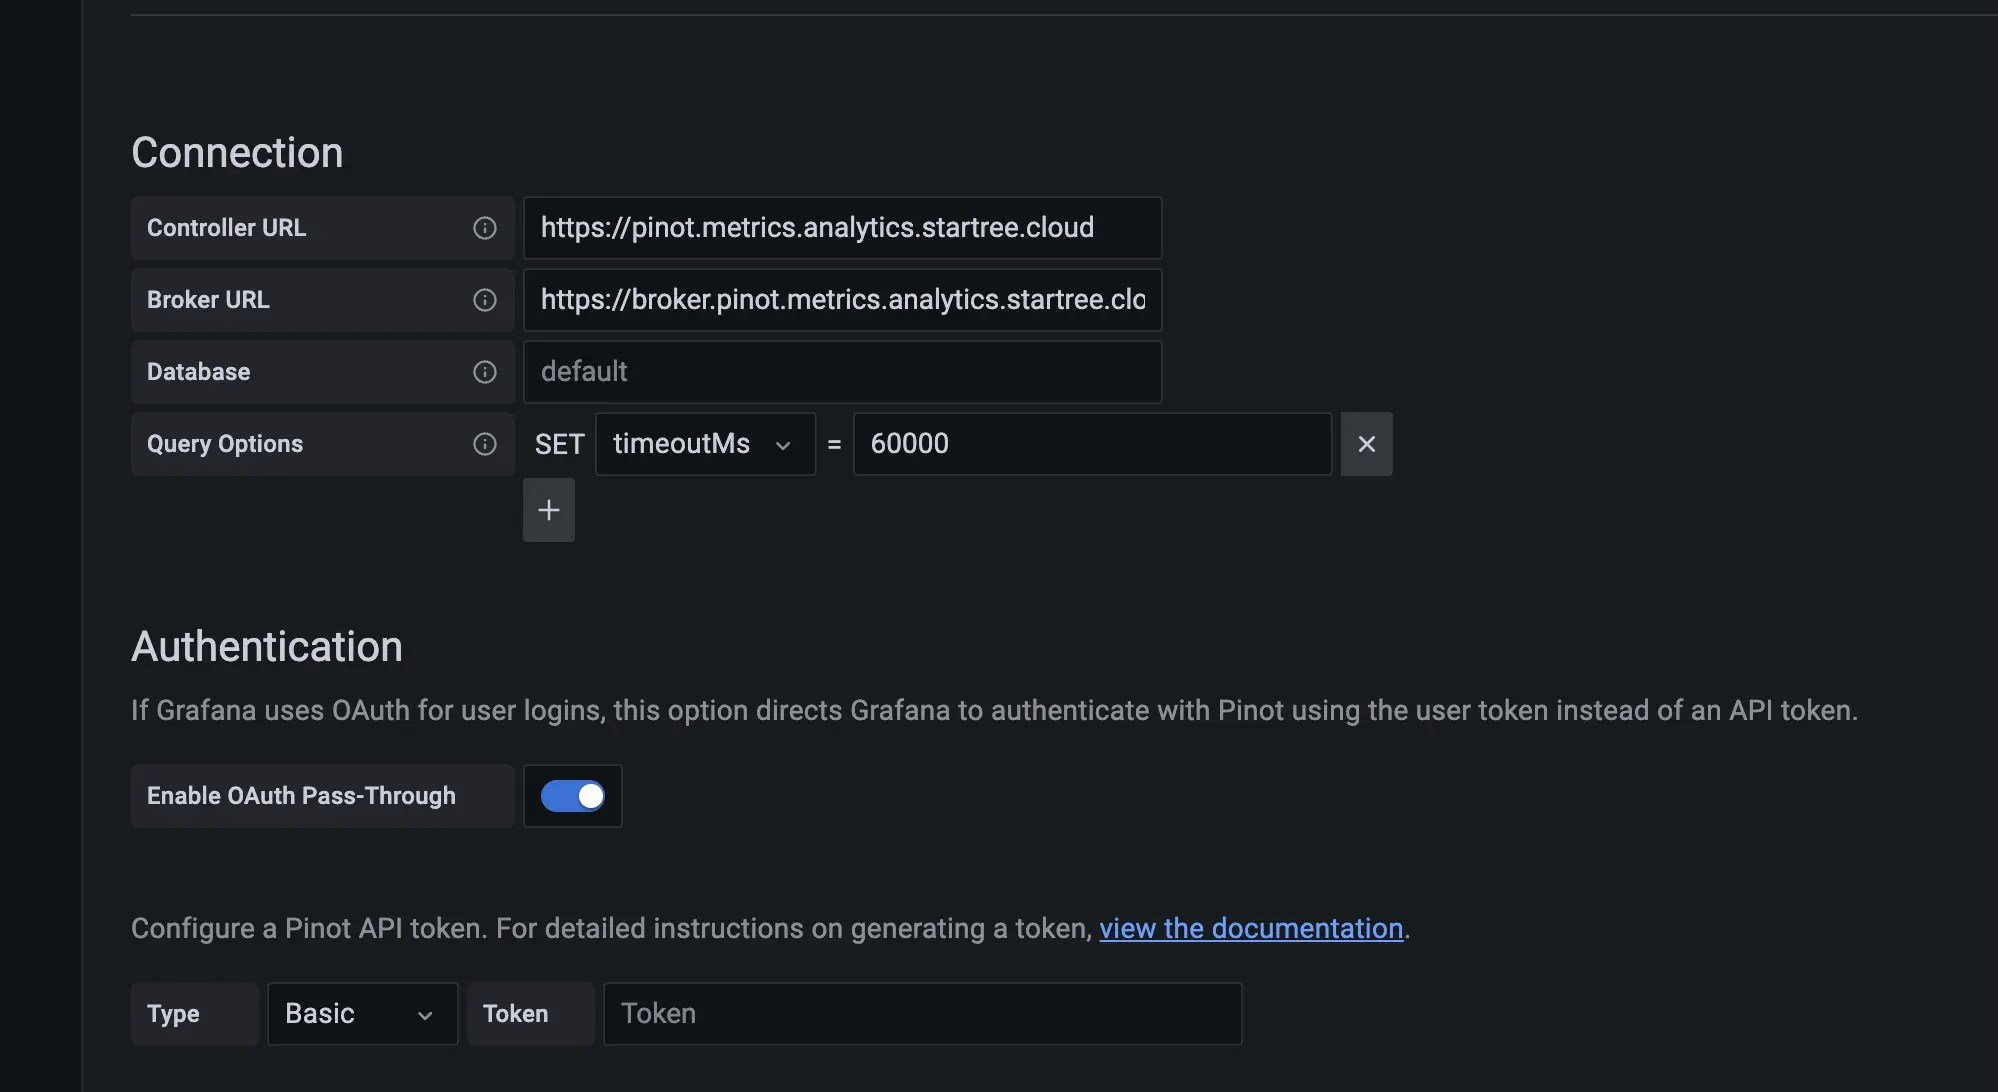
Task: Click the Database field info icon
Action: click(x=485, y=372)
